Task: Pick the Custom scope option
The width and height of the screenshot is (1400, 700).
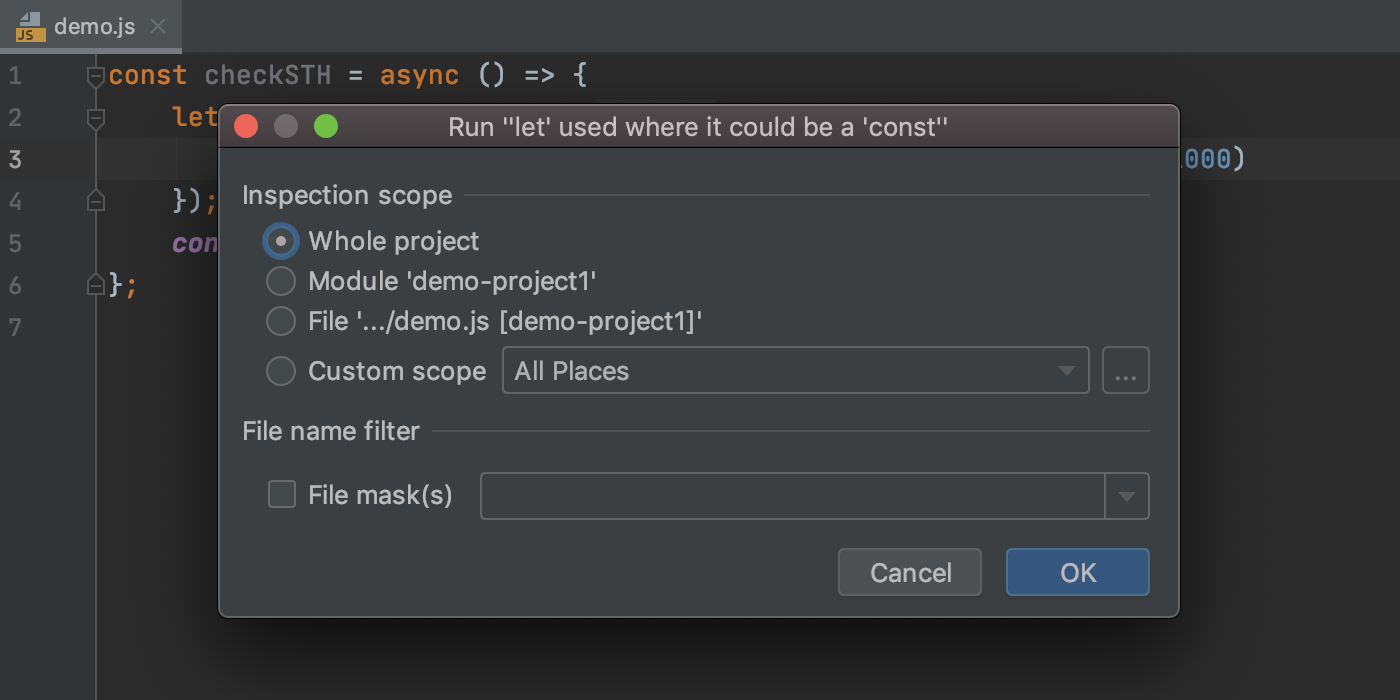Action: click(281, 371)
